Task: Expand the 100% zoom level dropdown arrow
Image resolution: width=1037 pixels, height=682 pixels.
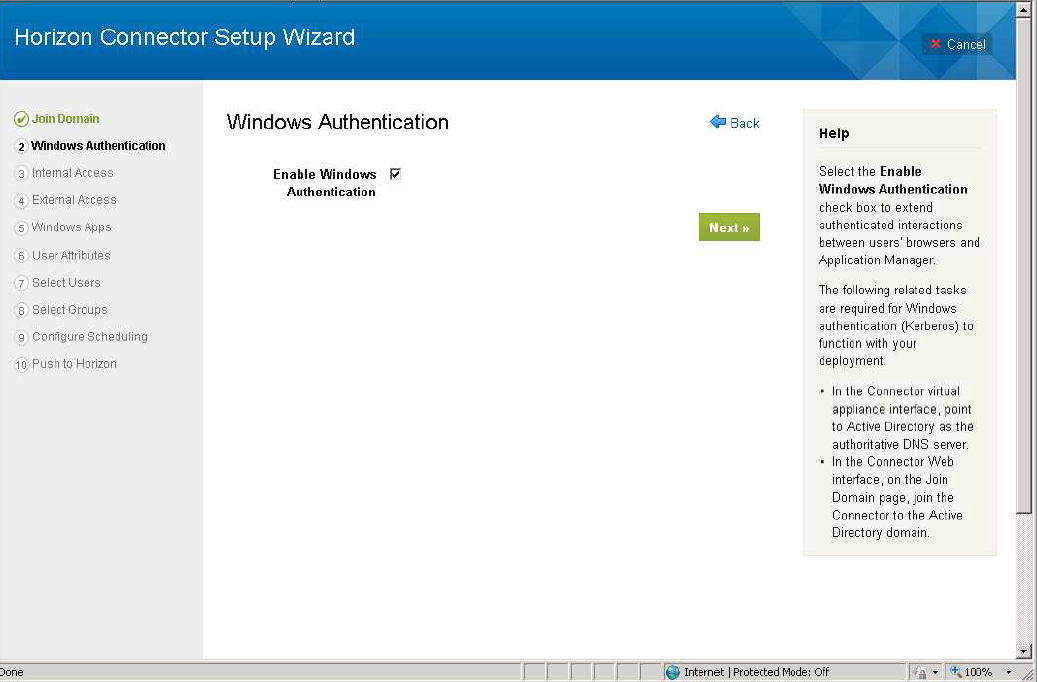Action: tap(1008, 672)
